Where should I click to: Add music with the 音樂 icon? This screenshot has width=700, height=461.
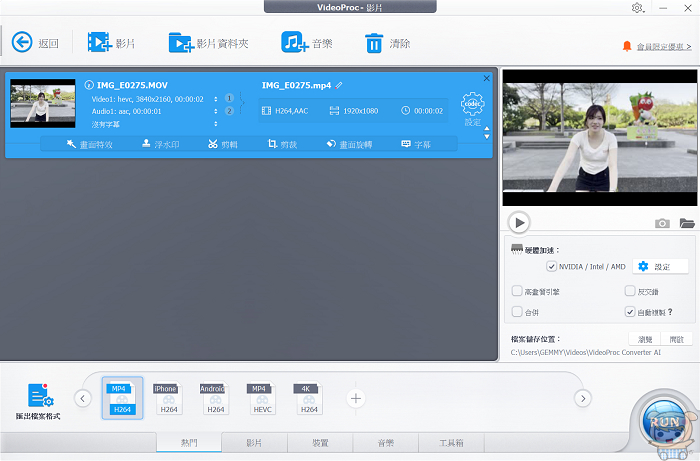(294, 42)
